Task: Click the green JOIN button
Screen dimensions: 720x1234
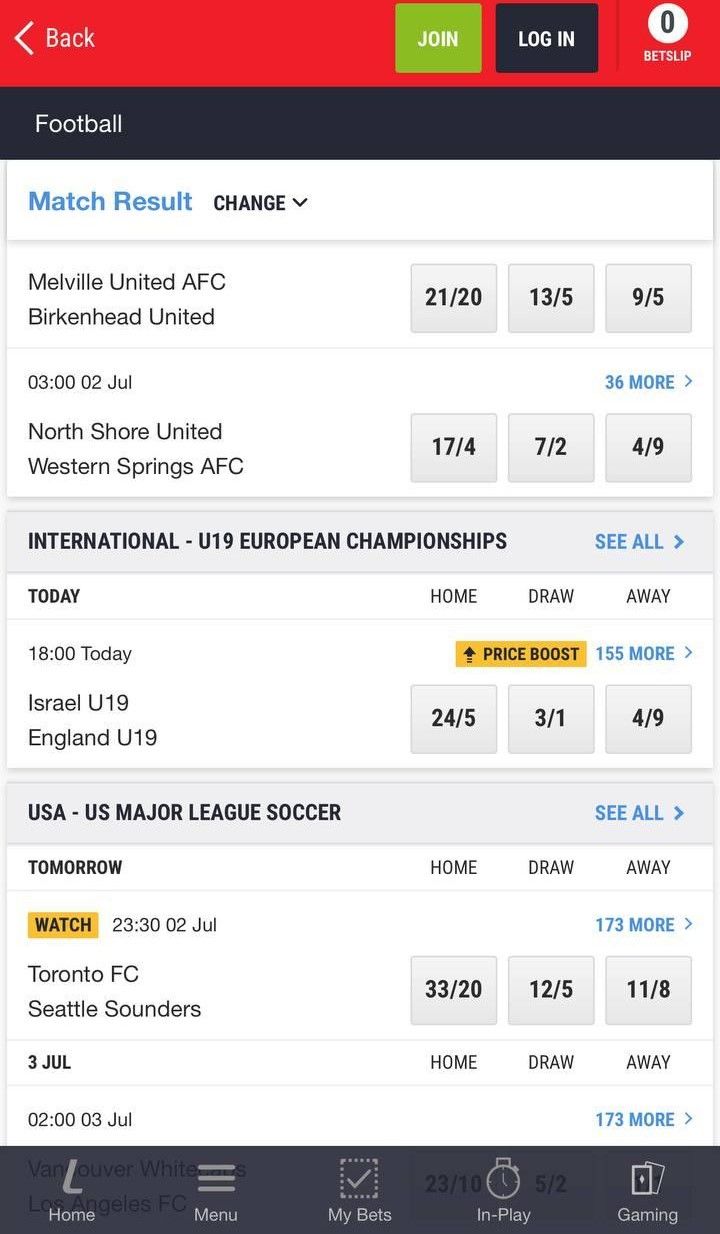Action: tap(438, 39)
